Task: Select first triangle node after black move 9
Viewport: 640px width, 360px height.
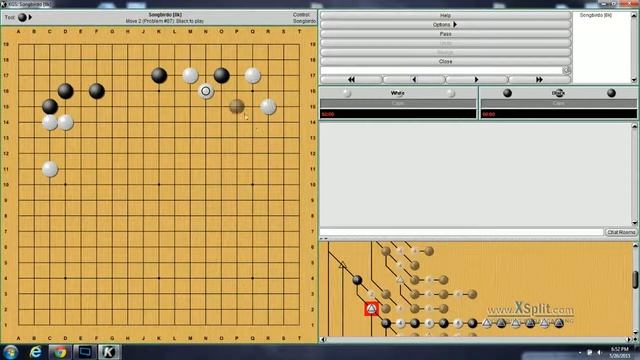Action: (x=487, y=323)
